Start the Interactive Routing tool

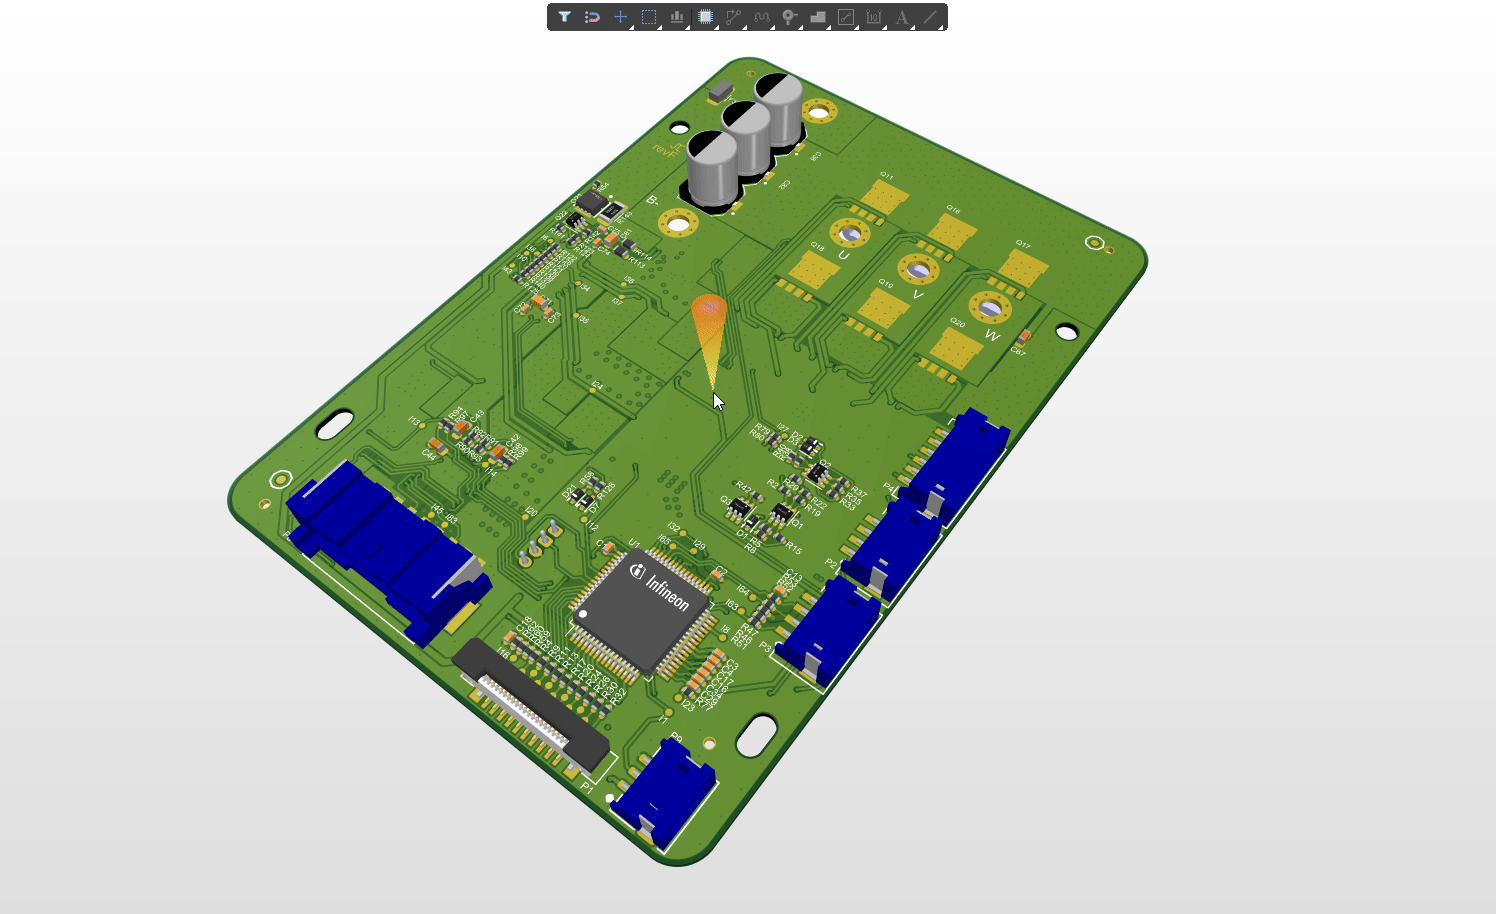(733, 17)
